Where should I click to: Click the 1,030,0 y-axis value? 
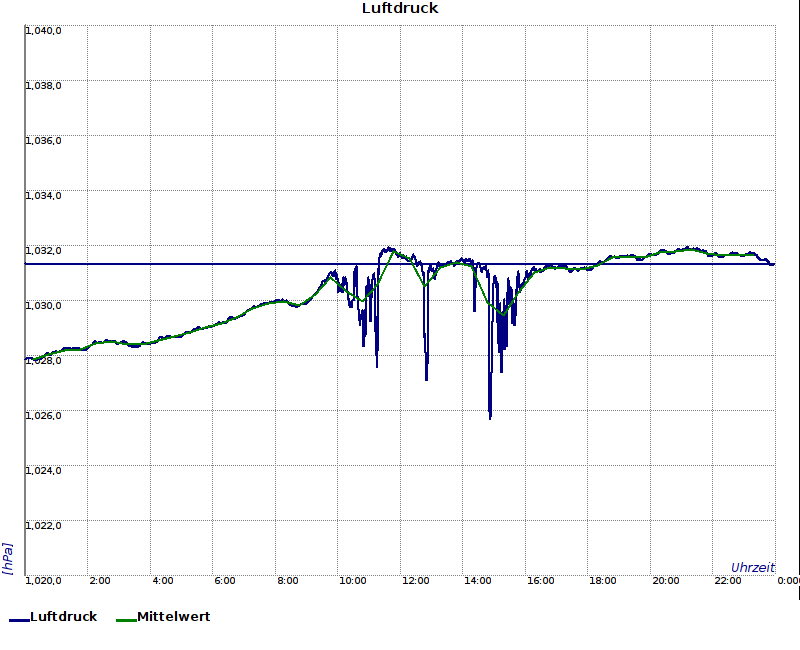click(x=43, y=306)
